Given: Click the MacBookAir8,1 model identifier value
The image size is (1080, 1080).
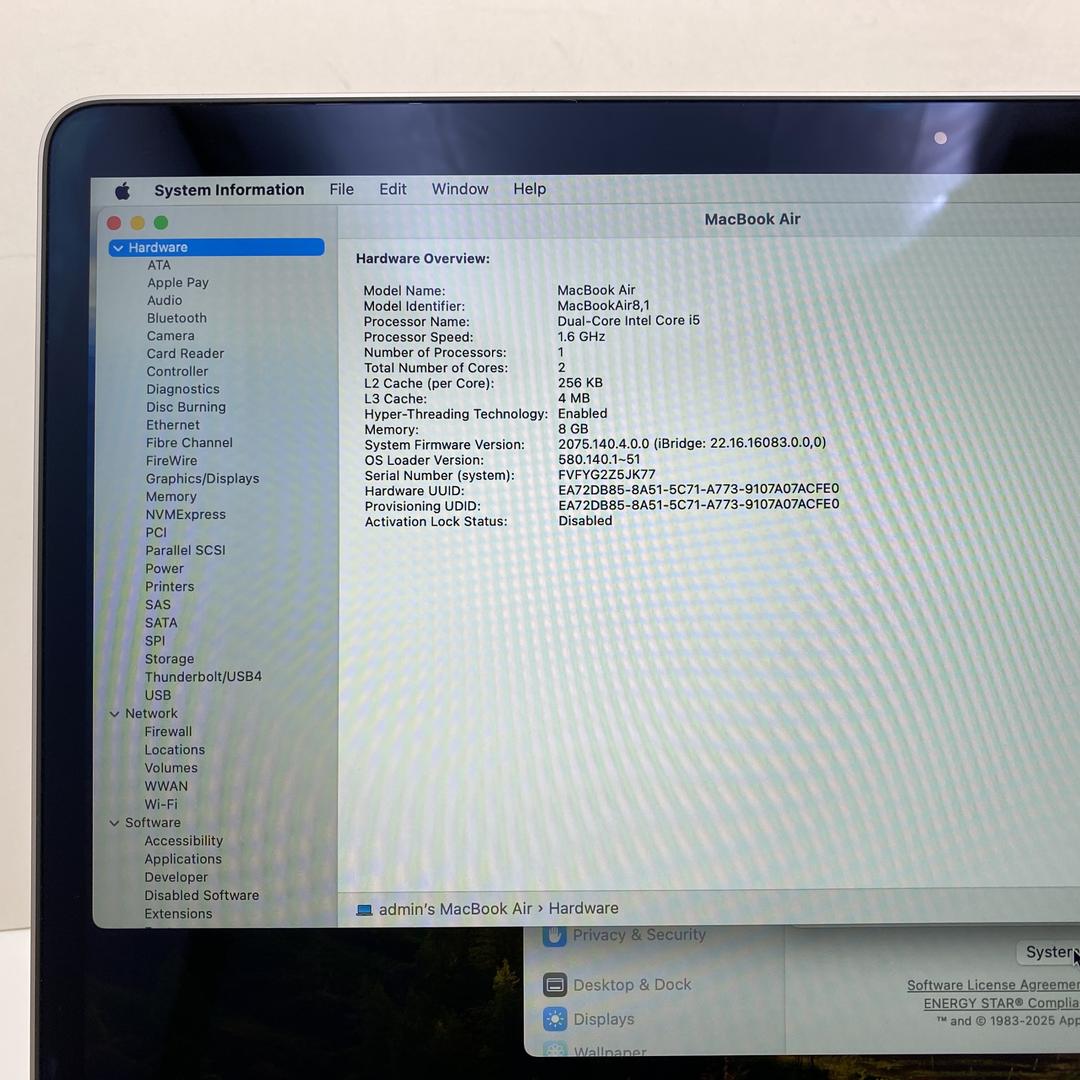Looking at the screenshot, I should (603, 305).
